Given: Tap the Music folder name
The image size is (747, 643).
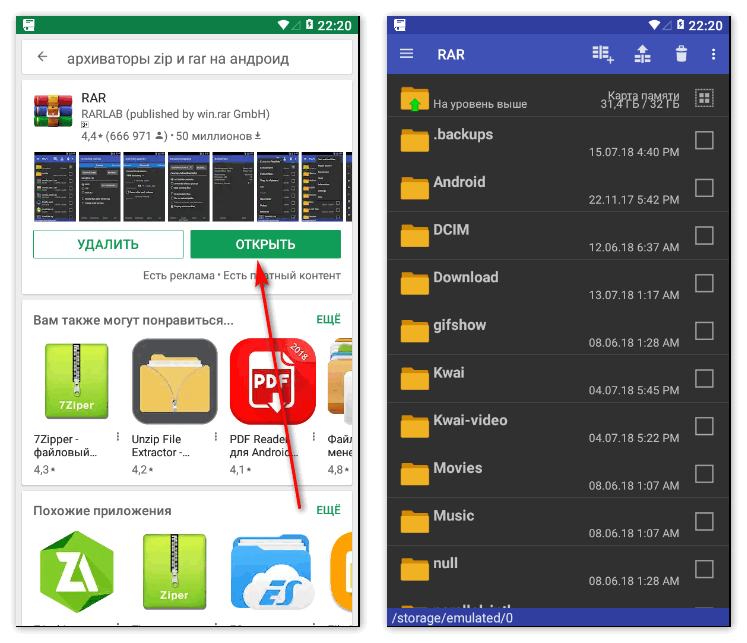Looking at the screenshot, I should click(454, 515).
